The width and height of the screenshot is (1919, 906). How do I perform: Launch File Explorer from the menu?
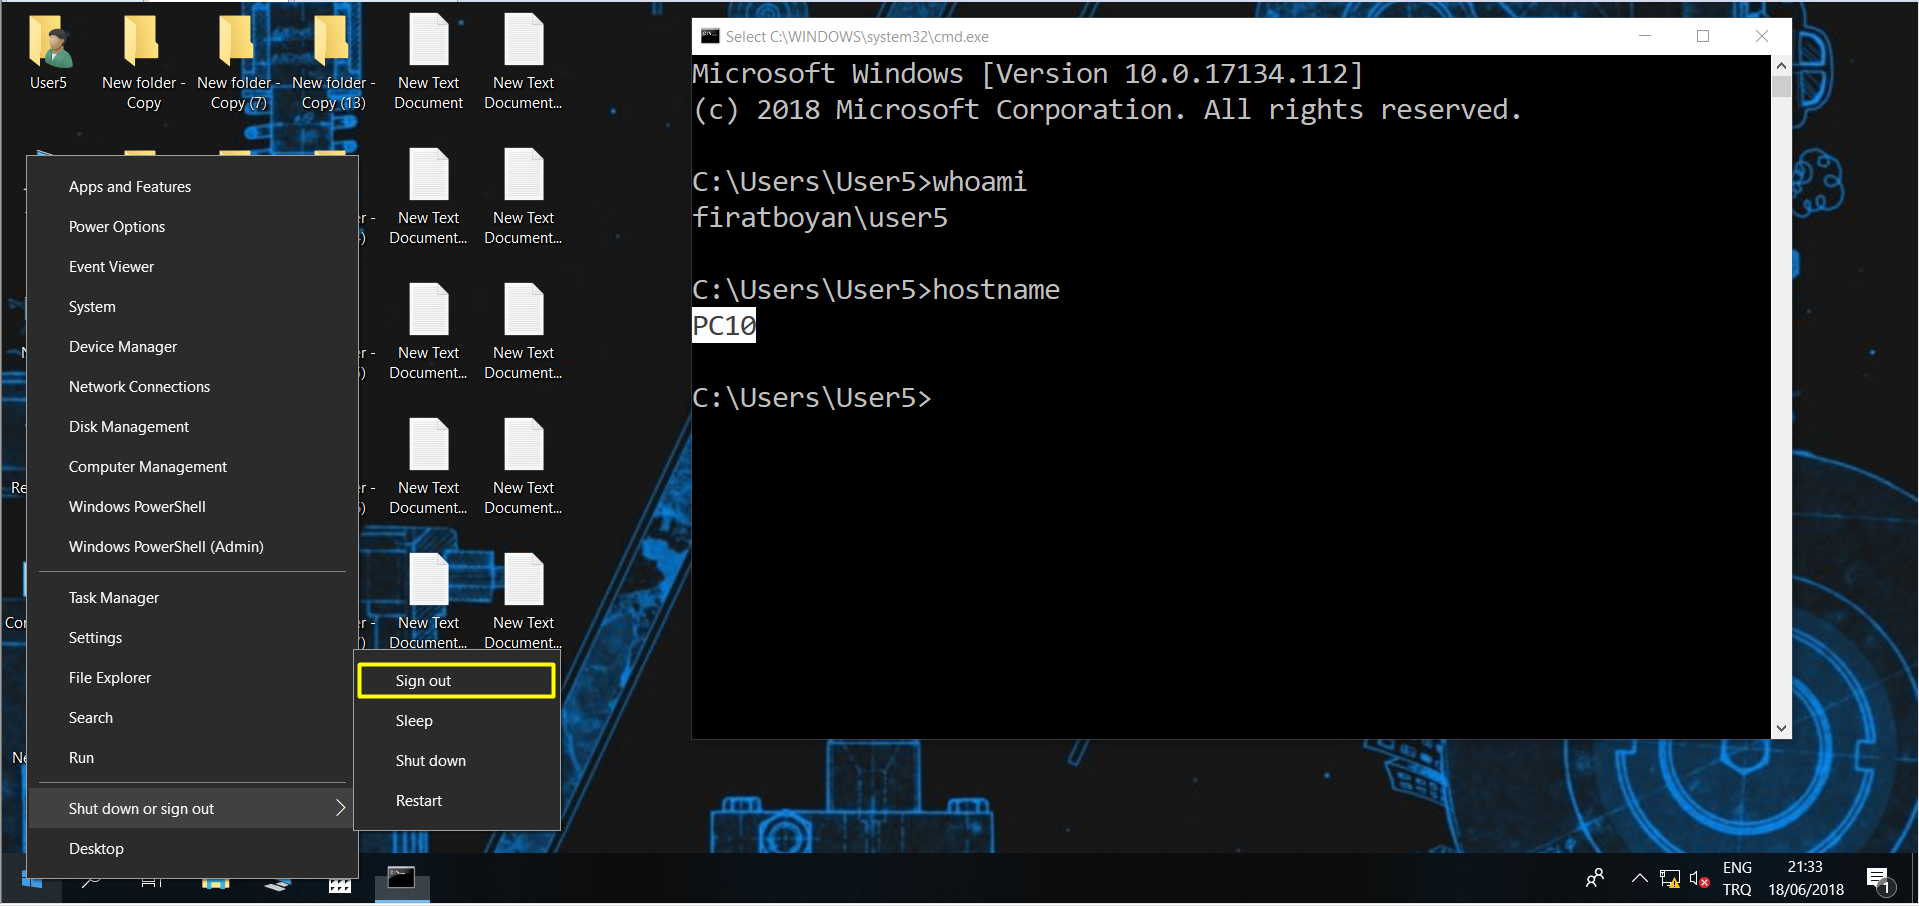pyautogui.click(x=192, y=678)
